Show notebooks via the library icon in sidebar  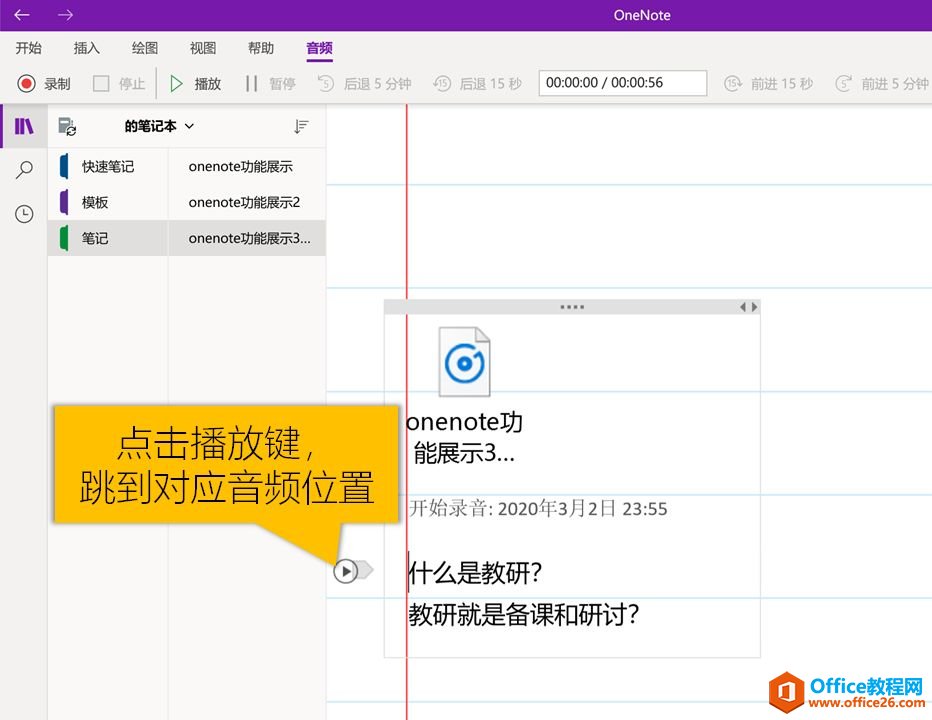coord(22,125)
